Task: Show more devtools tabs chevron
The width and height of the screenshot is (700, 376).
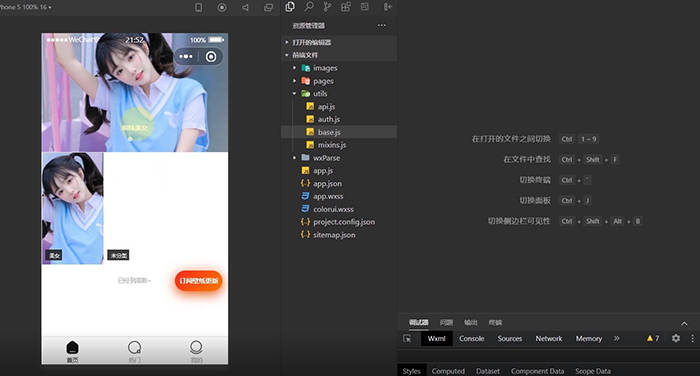Action: click(x=617, y=338)
